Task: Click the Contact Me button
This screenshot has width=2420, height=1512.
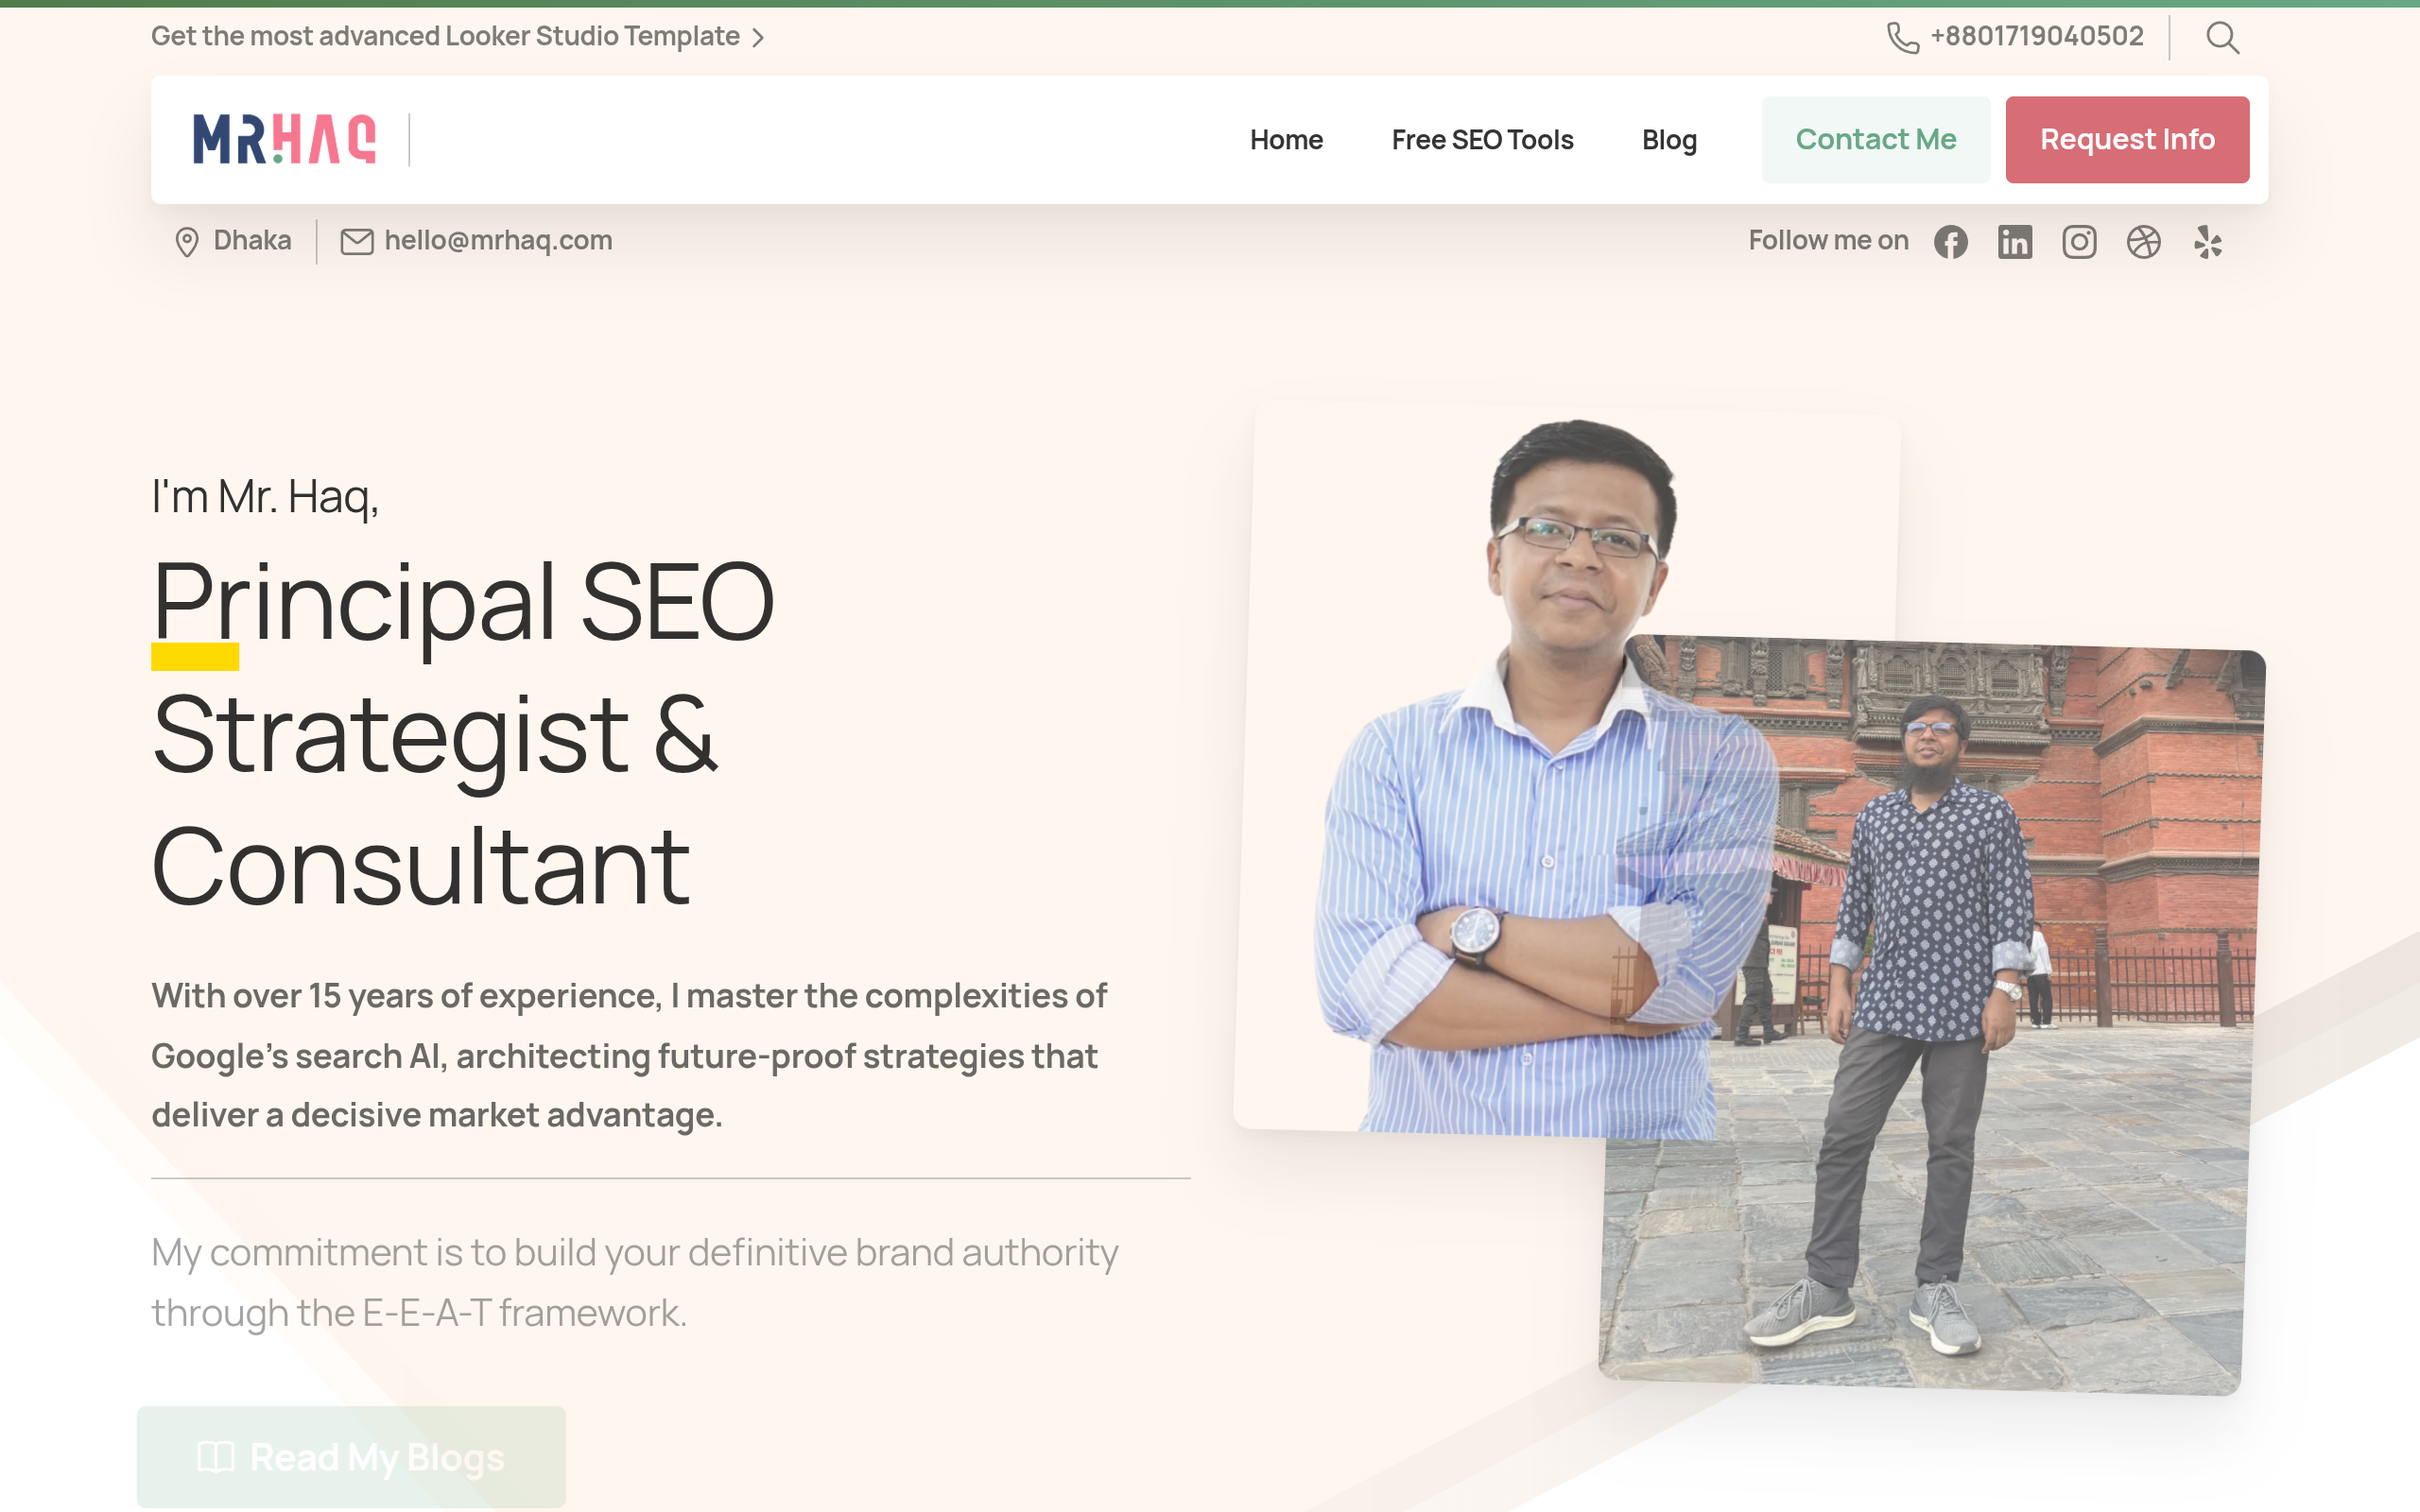Action: (x=1876, y=140)
